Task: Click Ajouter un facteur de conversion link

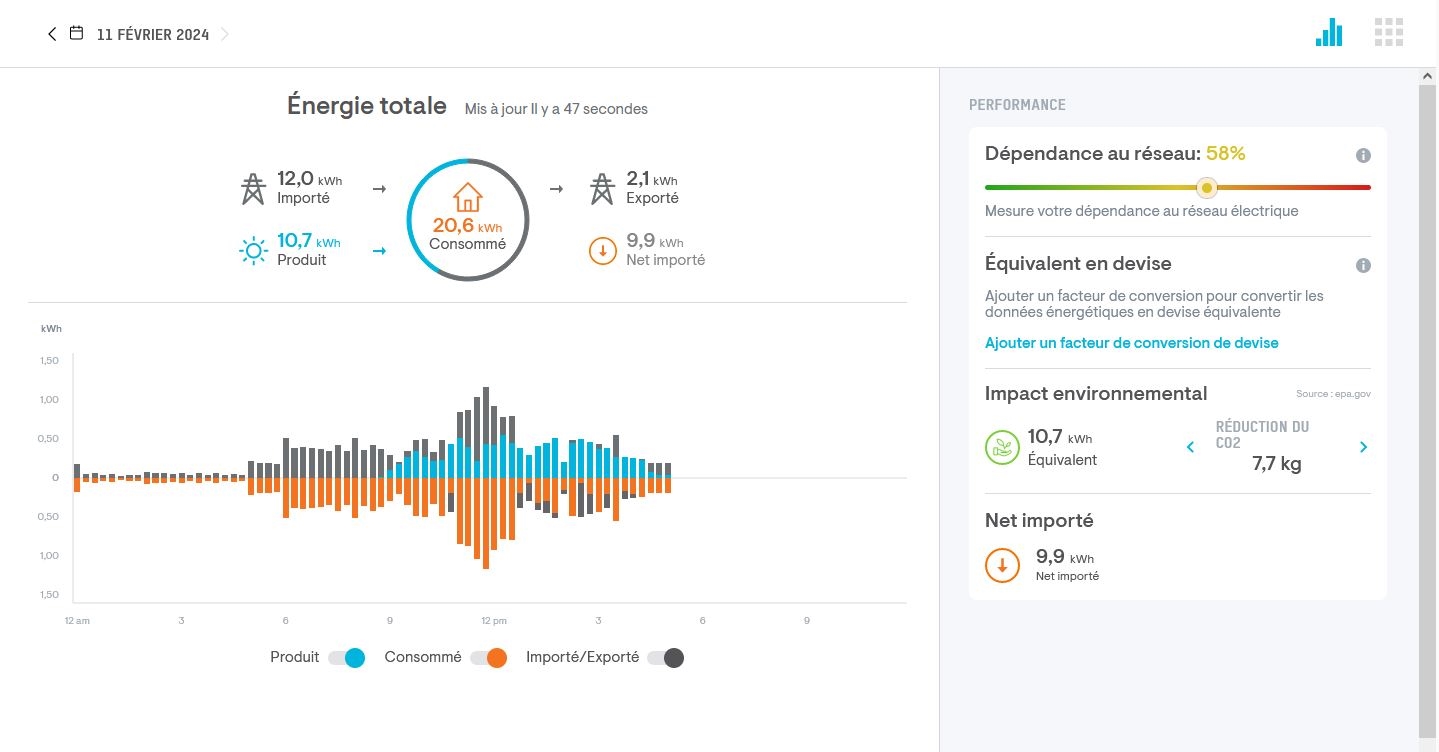Action: [1131, 343]
